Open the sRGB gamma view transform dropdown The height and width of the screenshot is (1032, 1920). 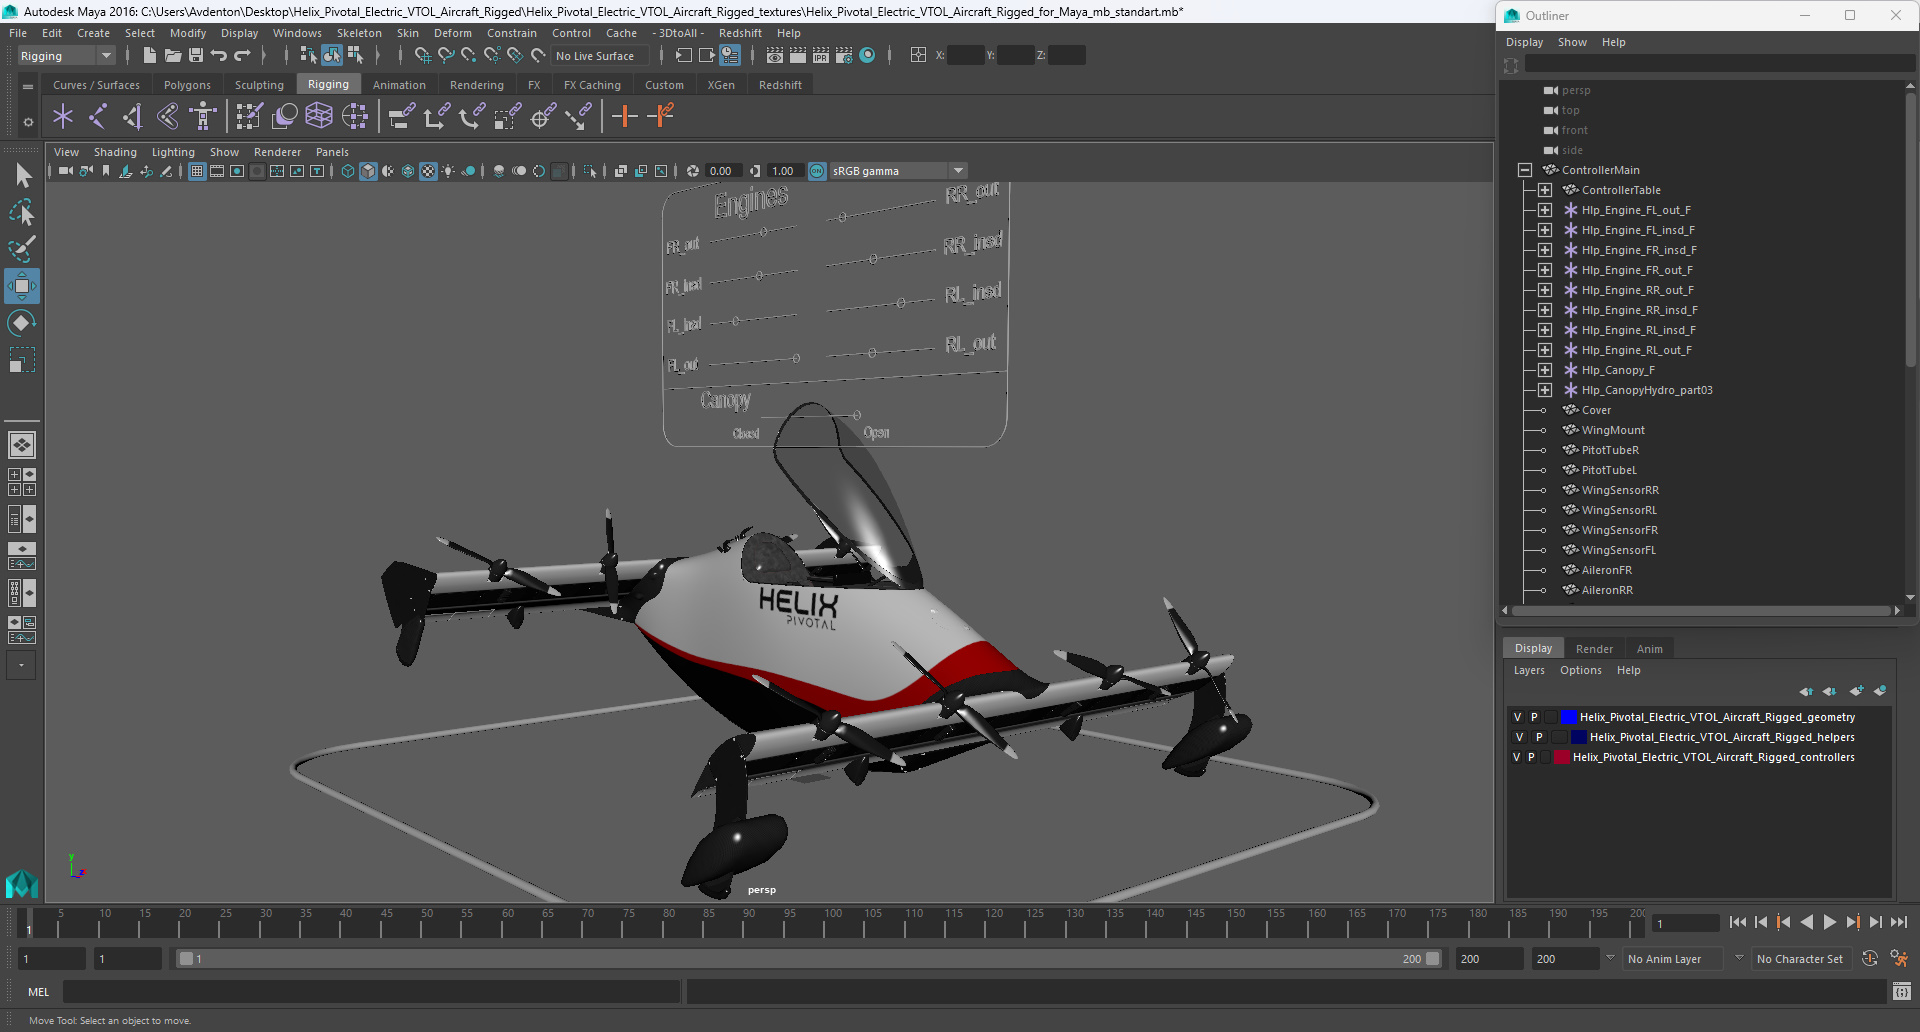(x=898, y=171)
